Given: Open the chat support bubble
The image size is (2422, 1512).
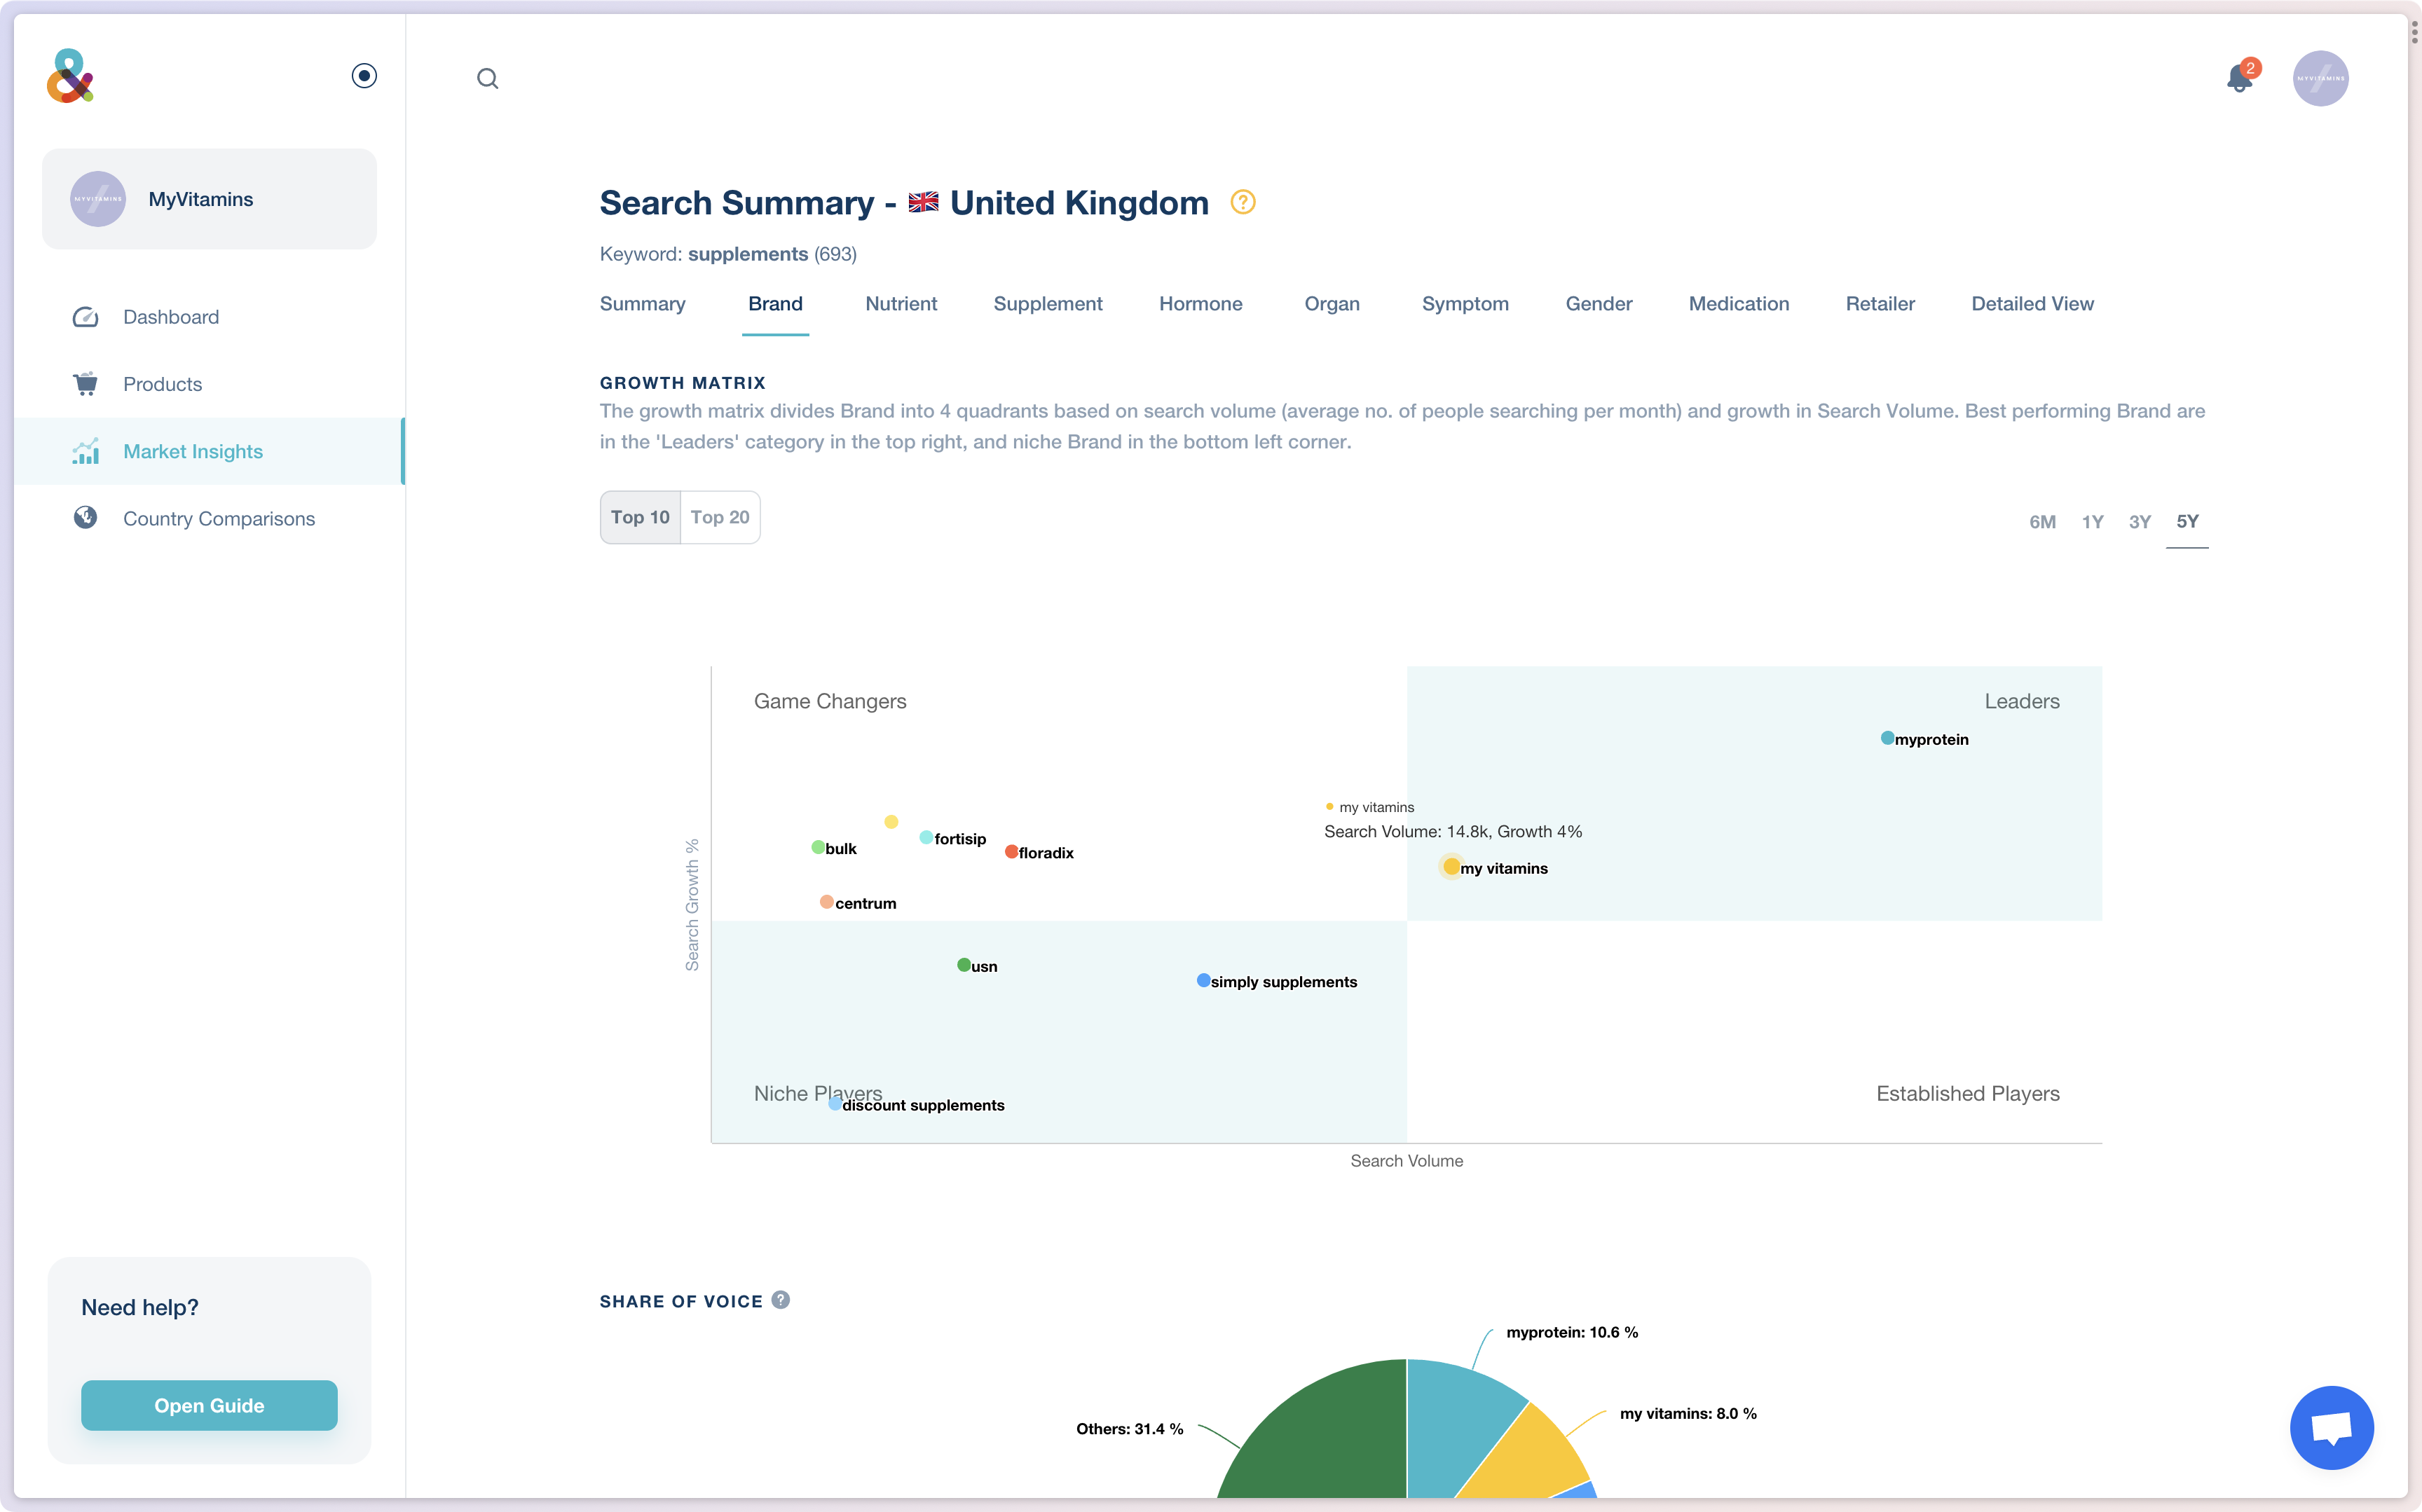Looking at the screenshot, I should (2331, 1427).
